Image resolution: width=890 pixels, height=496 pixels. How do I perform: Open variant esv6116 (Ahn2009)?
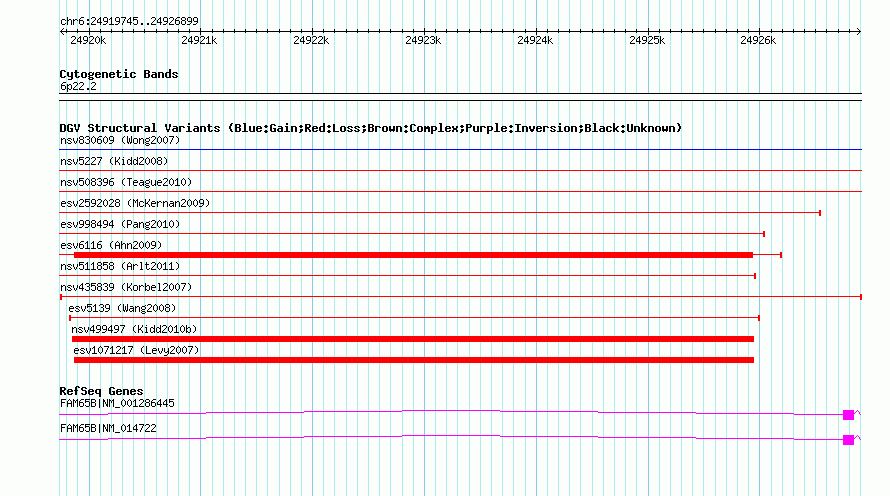tap(111, 245)
